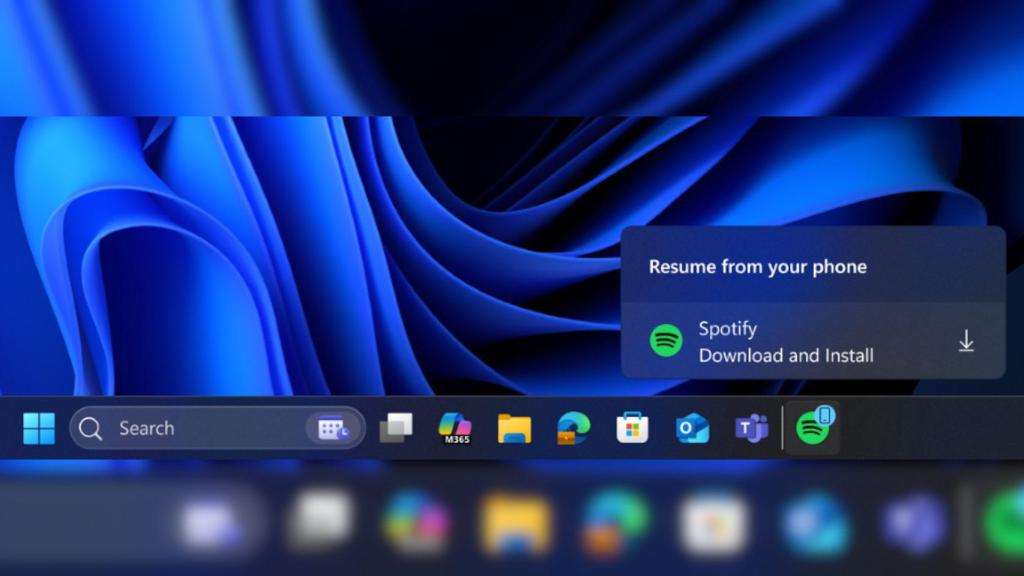Viewport: 1024px width, 576px height.
Task: Open the Windows Start menu
Action: coord(39,428)
